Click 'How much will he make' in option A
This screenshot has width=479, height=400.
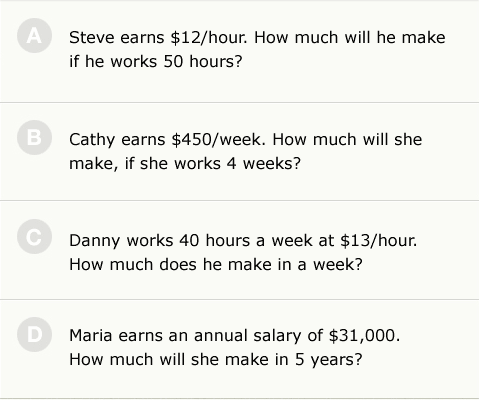click(350, 37)
